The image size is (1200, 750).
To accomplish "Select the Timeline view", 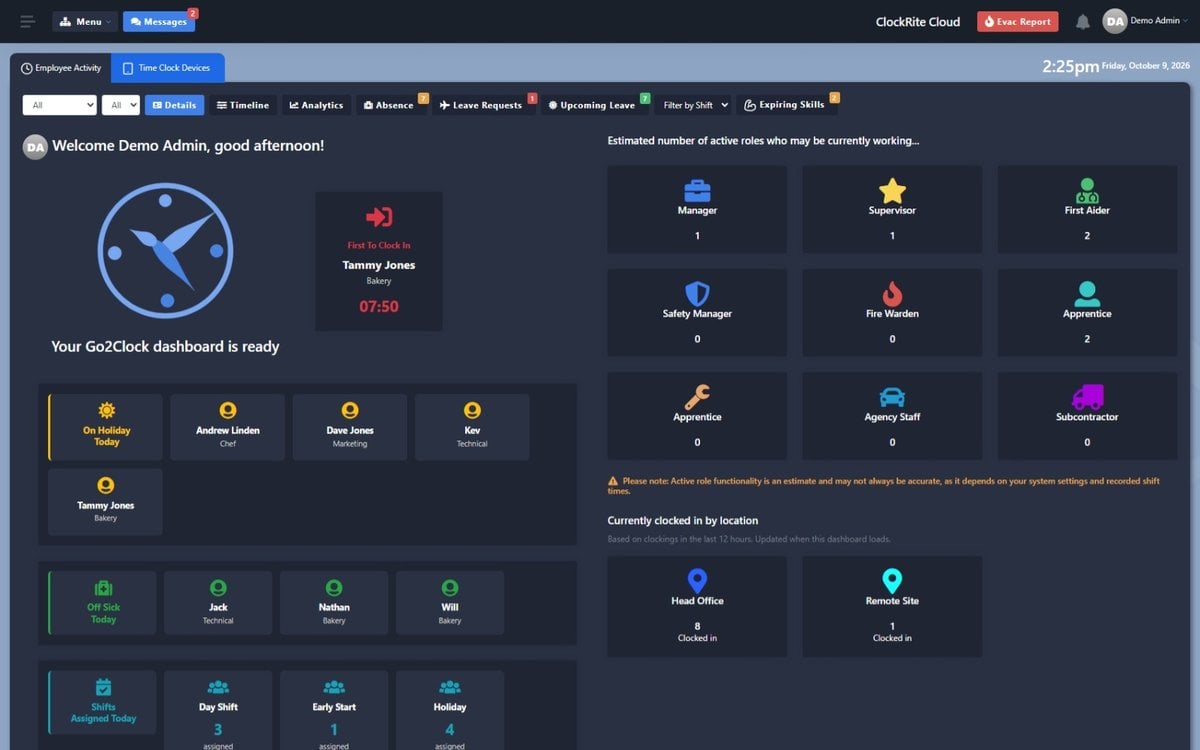I will [x=243, y=105].
